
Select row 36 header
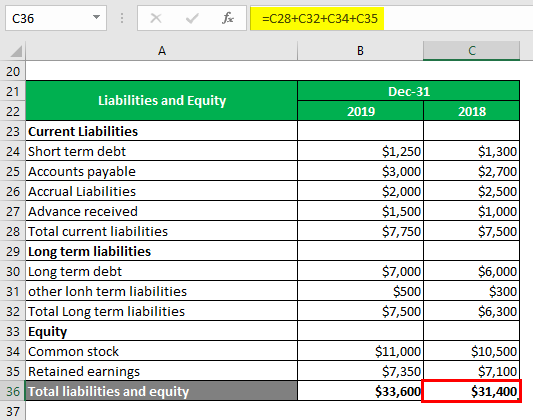click(x=13, y=391)
